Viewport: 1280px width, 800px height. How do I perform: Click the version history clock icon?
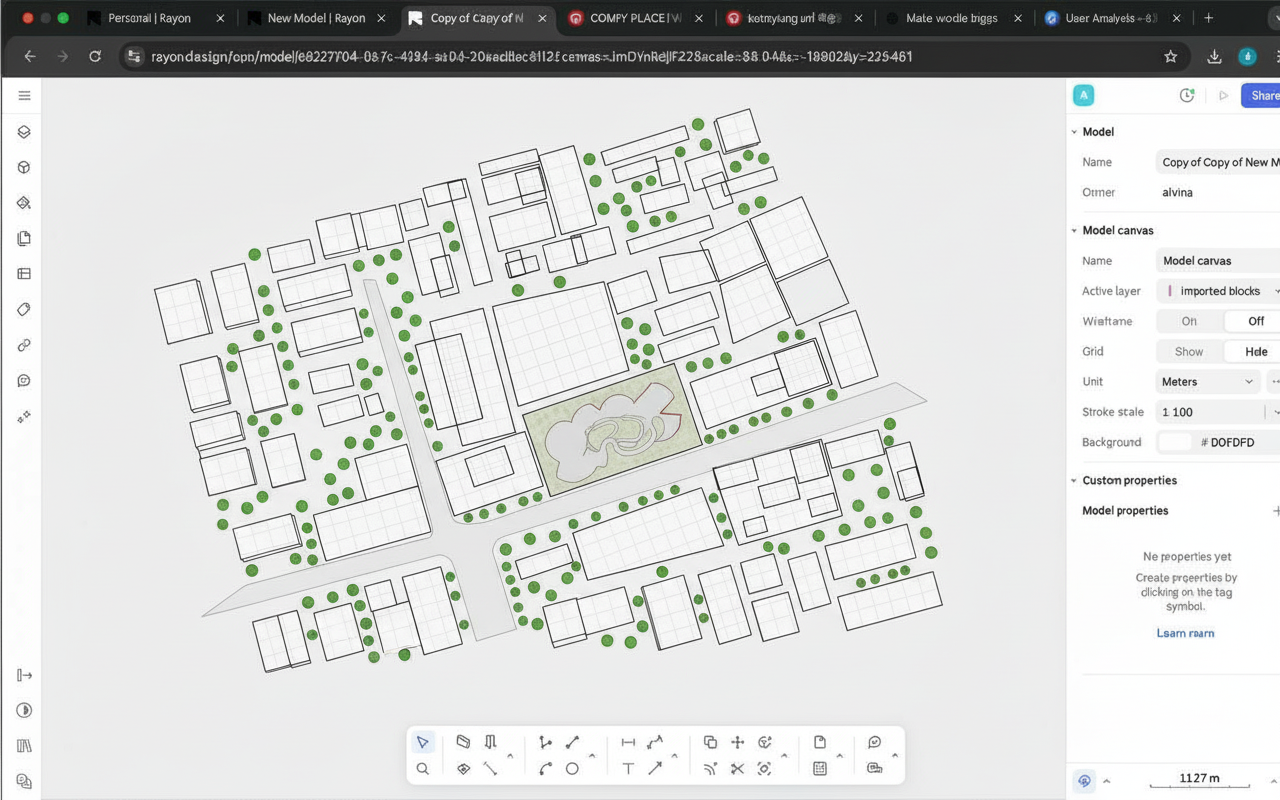[x=1187, y=95]
